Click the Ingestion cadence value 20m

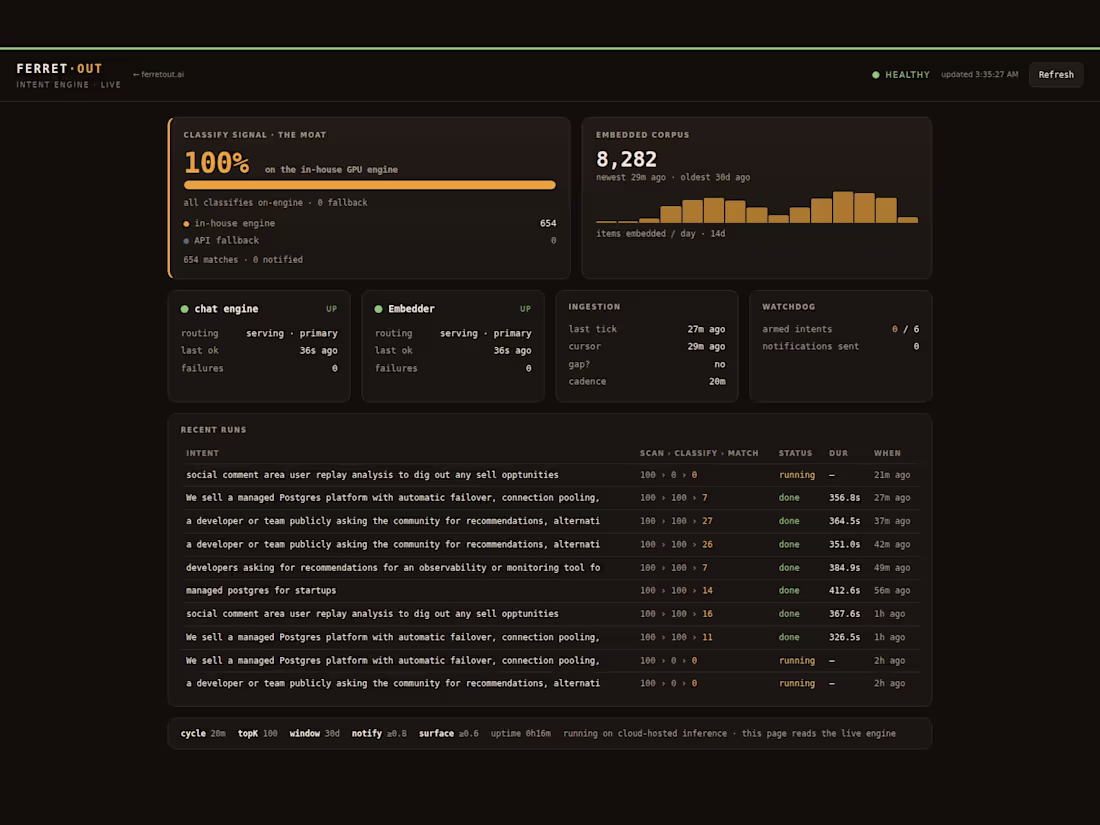[x=717, y=382]
